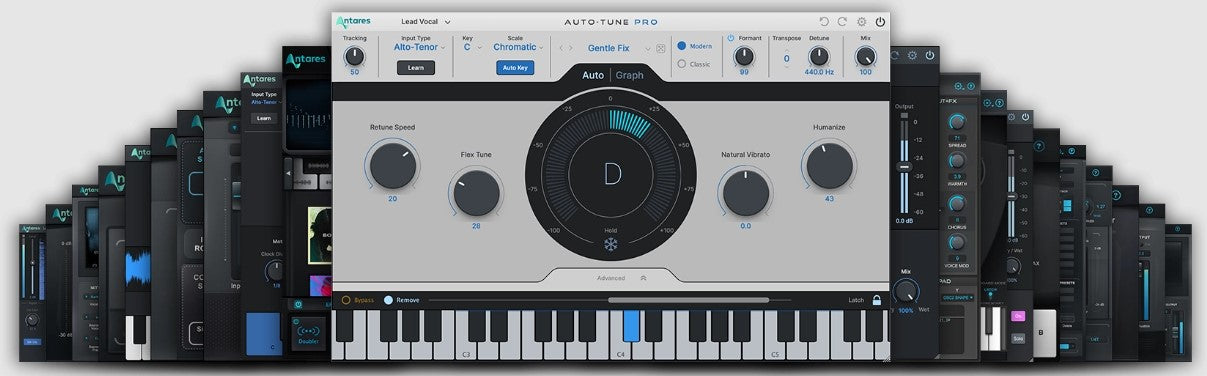Select the Classic mode radio button
This screenshot has width=1207, height=376.
tap(682, 64)
